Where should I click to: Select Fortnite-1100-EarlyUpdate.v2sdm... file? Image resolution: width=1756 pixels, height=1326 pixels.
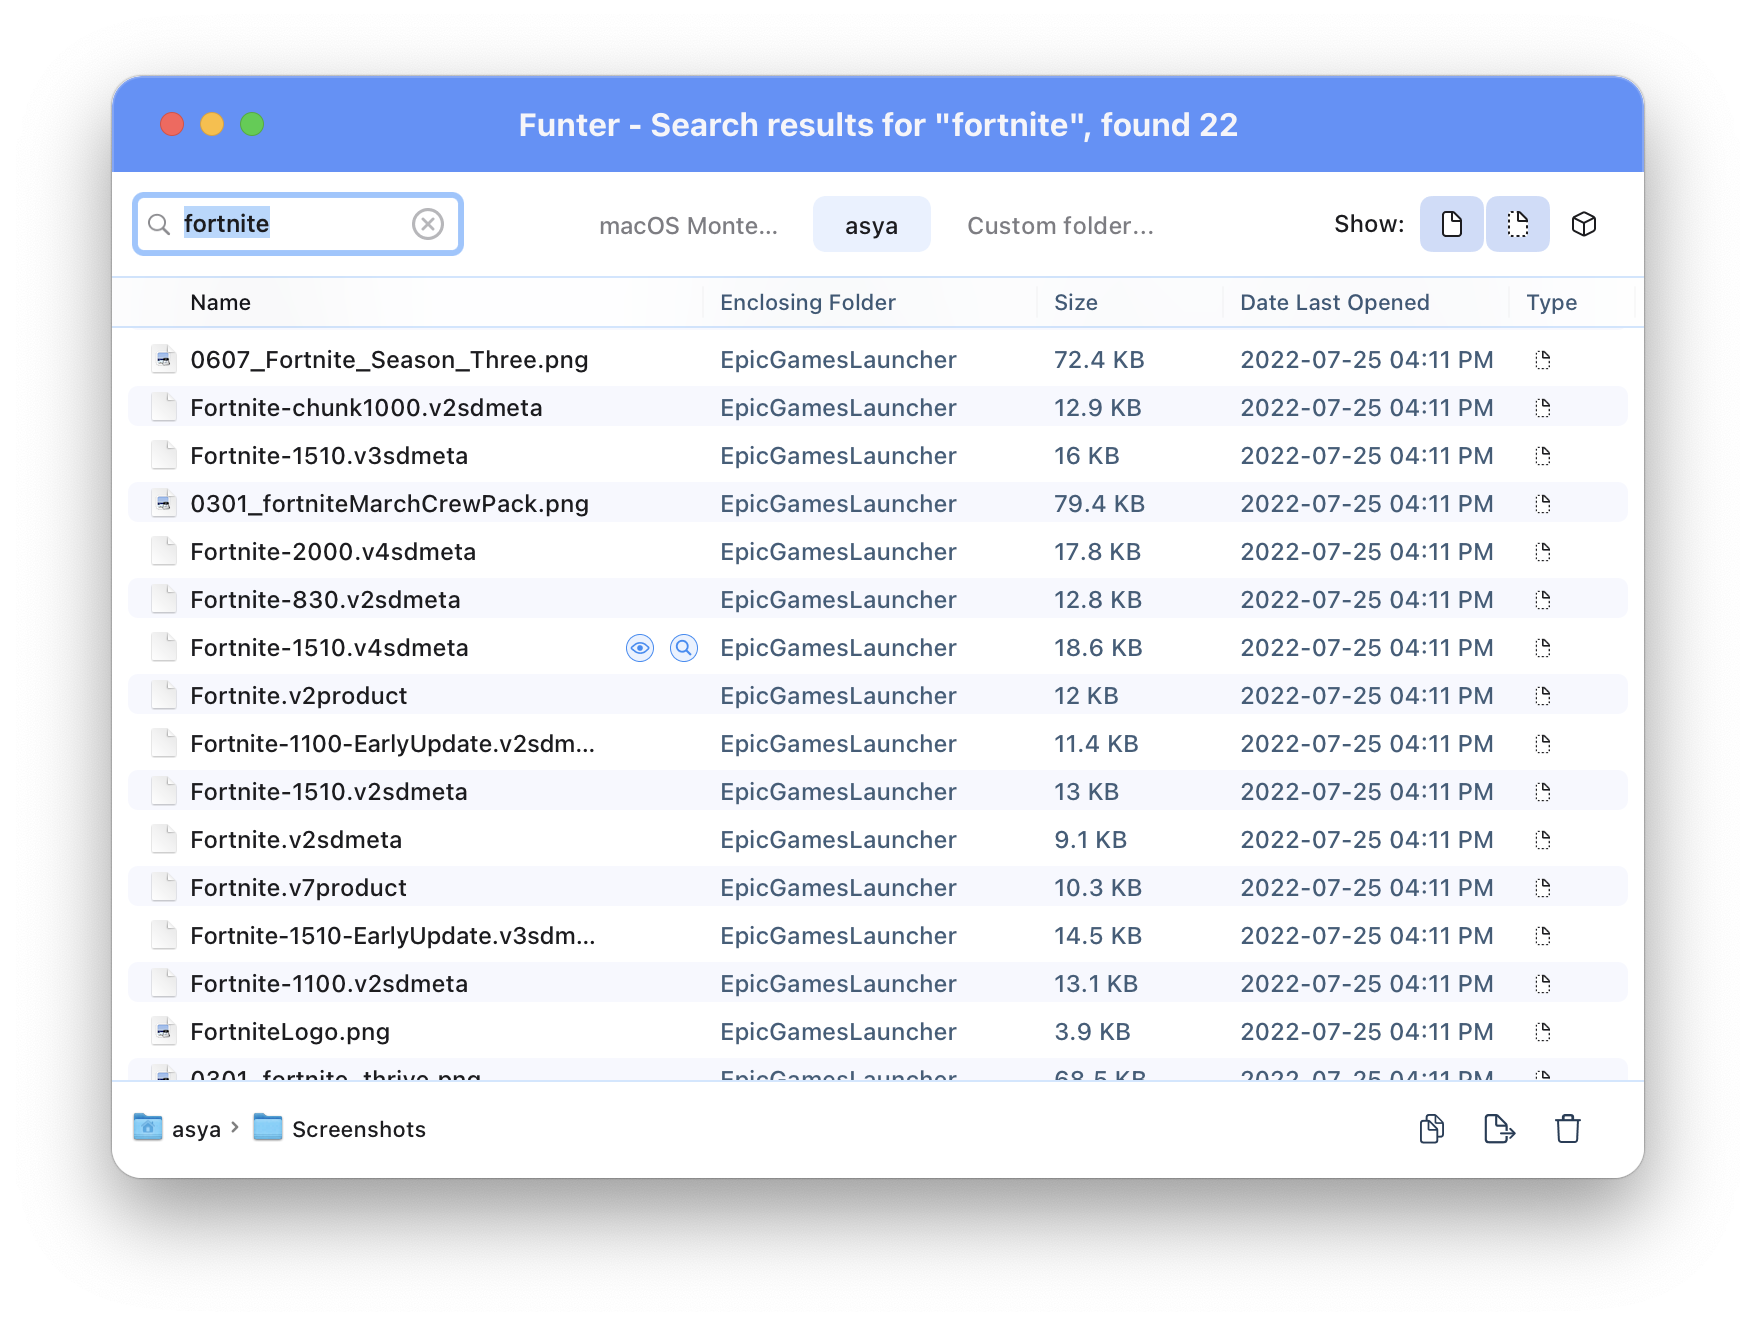392,744
